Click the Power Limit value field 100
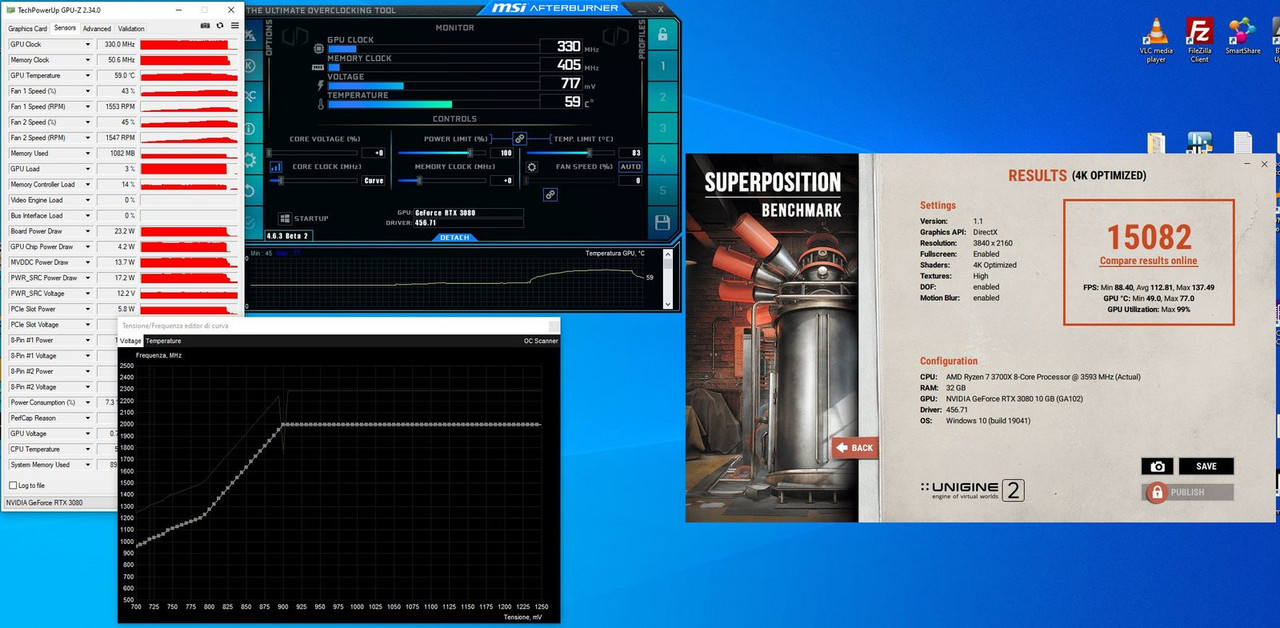The image size is (1280, 628). point(502,152)
